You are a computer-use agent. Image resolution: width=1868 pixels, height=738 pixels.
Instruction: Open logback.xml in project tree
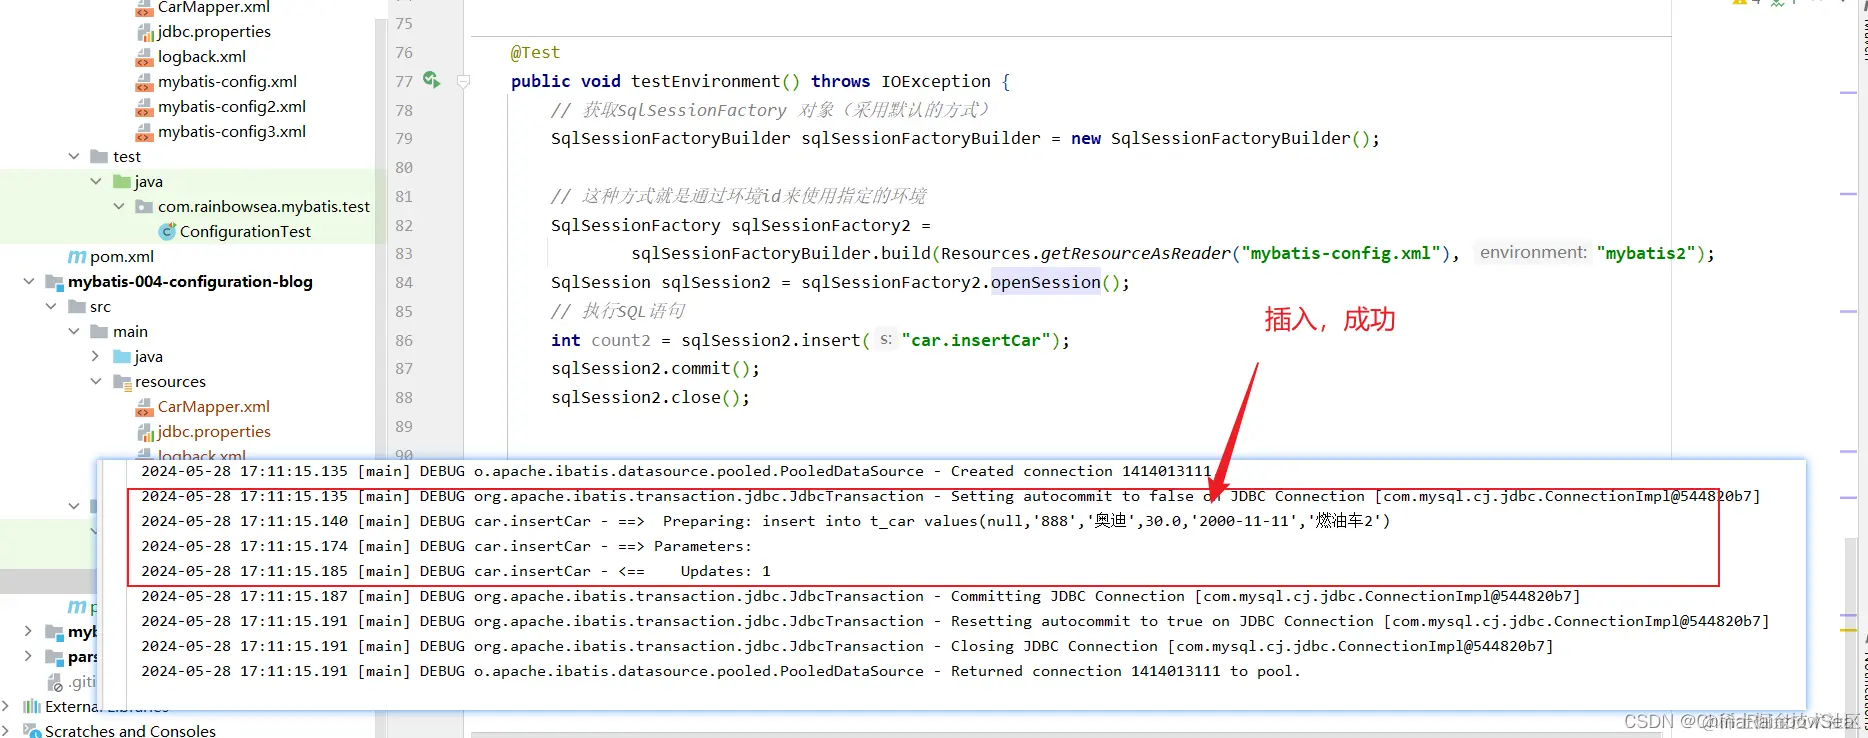point(201,56)
